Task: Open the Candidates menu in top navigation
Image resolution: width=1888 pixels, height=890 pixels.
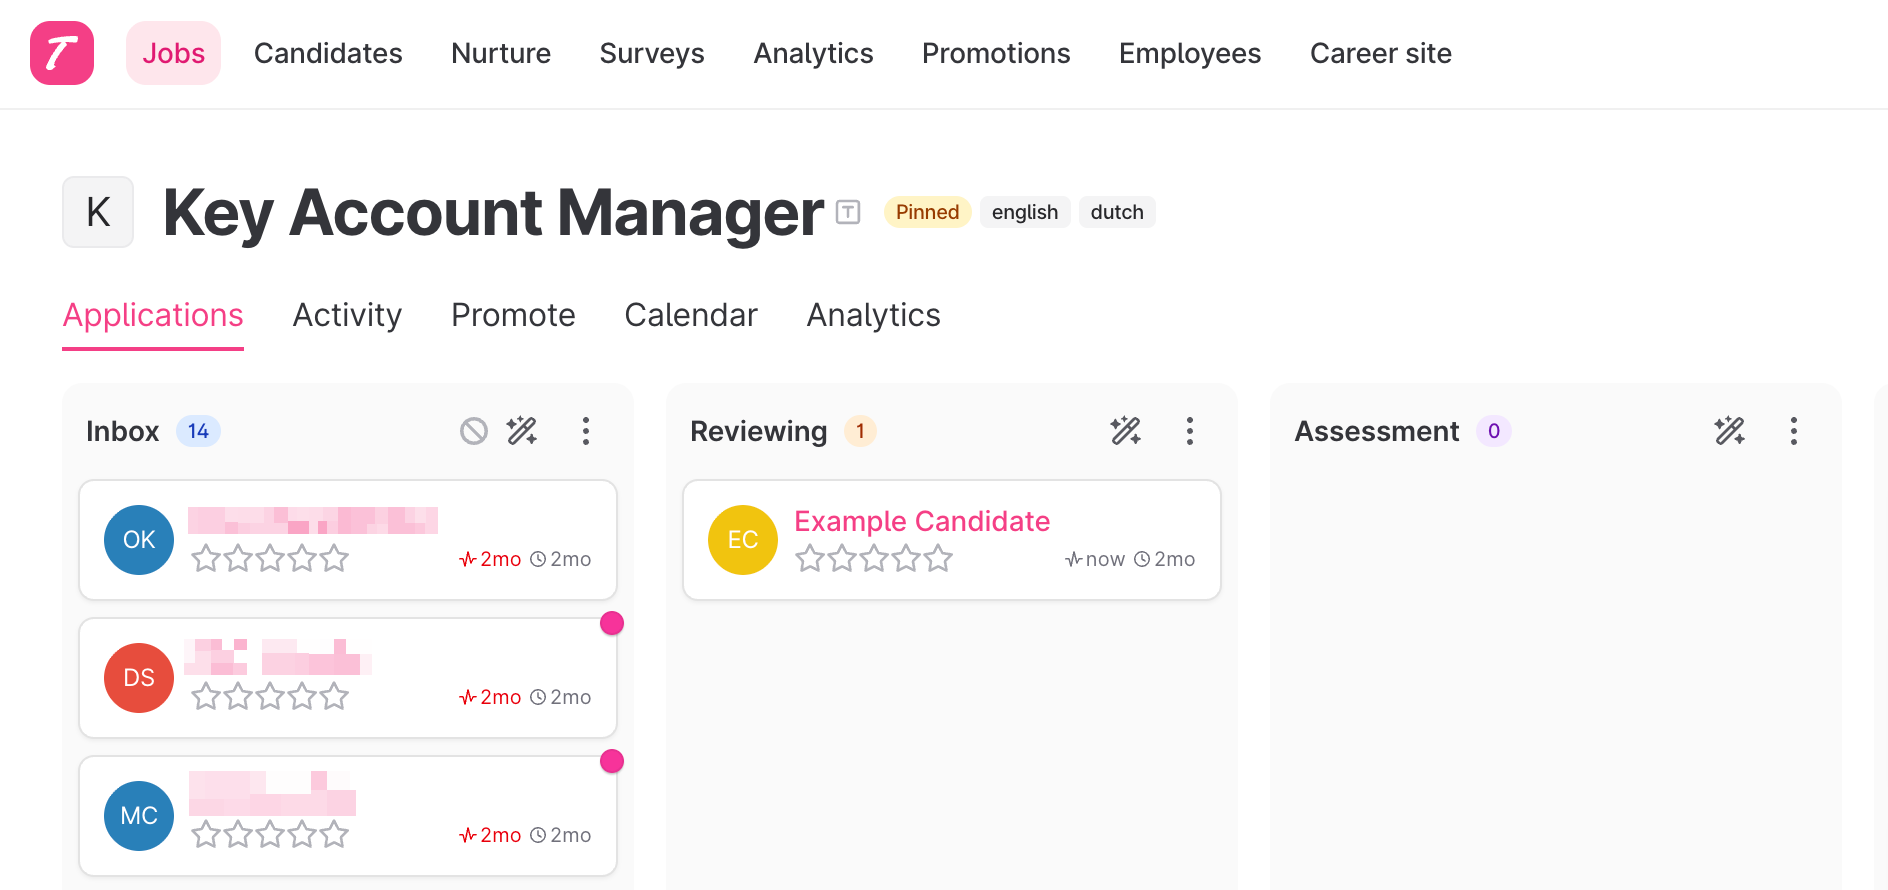Action: [328, 53]
